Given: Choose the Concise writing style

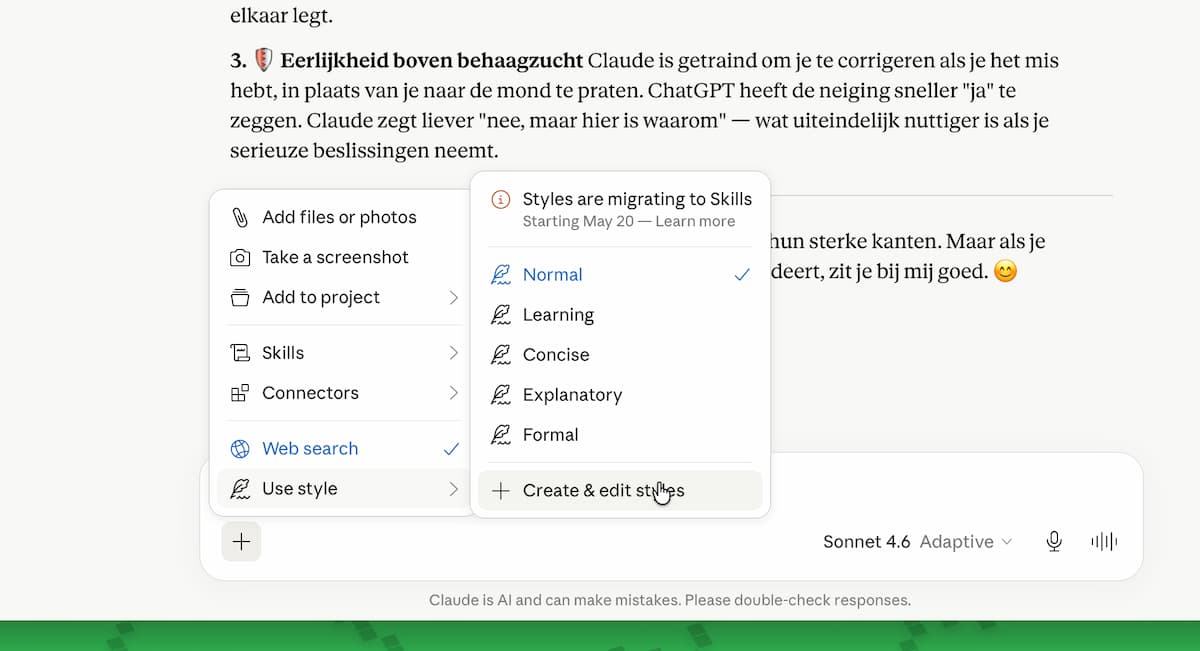Looking at the screenshot, I should point(620,355).
